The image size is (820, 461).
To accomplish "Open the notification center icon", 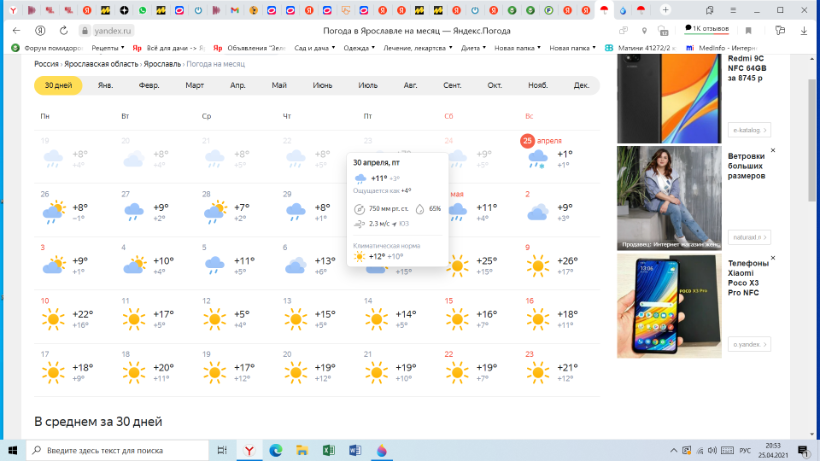I will [805, 450].
